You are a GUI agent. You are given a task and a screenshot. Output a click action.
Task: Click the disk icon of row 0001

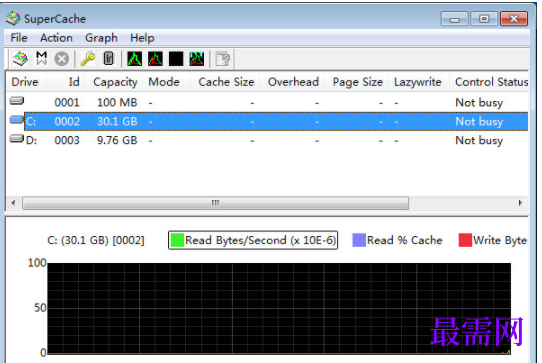17,101
